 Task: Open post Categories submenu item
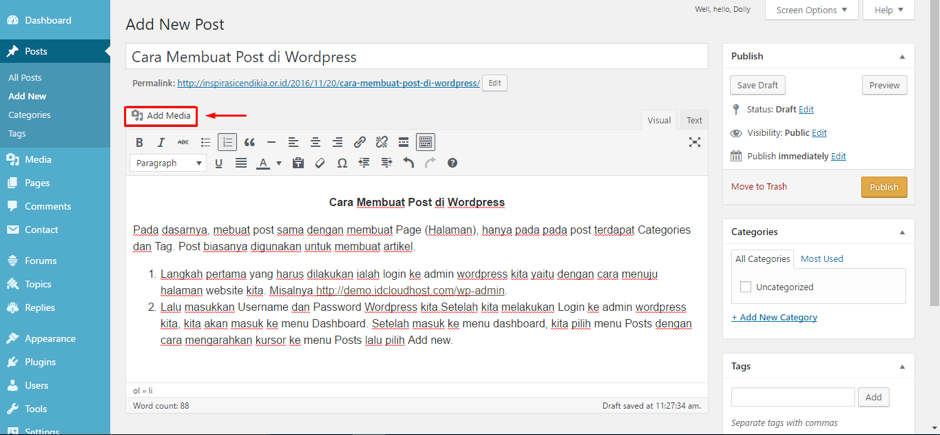click(x=29, y=114)
